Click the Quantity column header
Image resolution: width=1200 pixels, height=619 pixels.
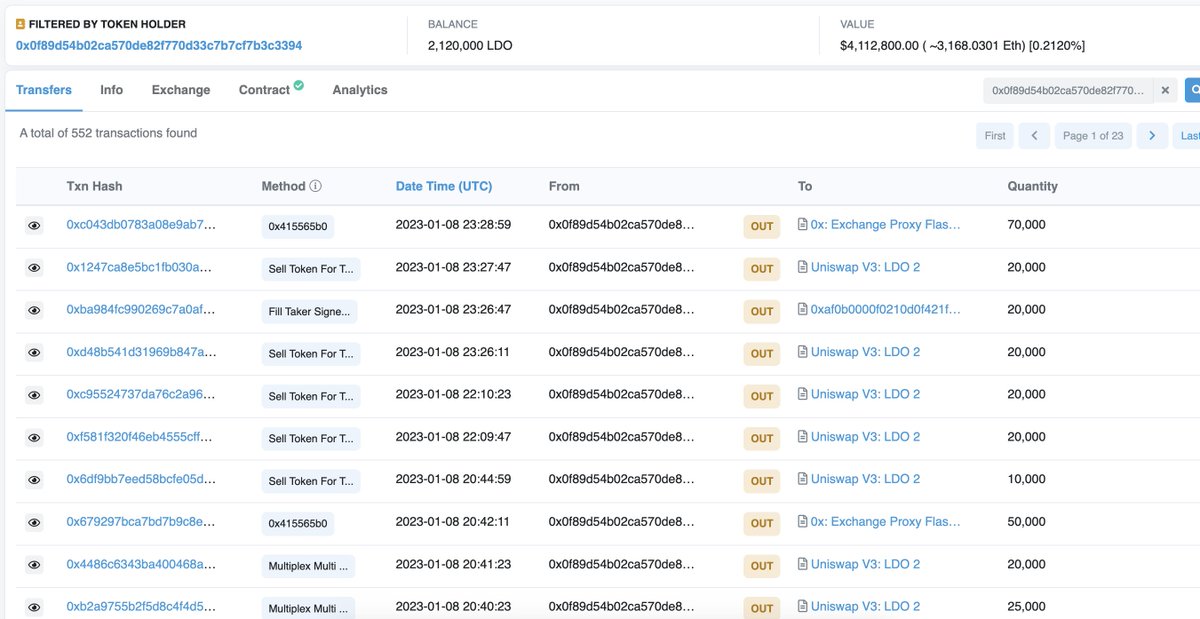(x=1032, y=186)
